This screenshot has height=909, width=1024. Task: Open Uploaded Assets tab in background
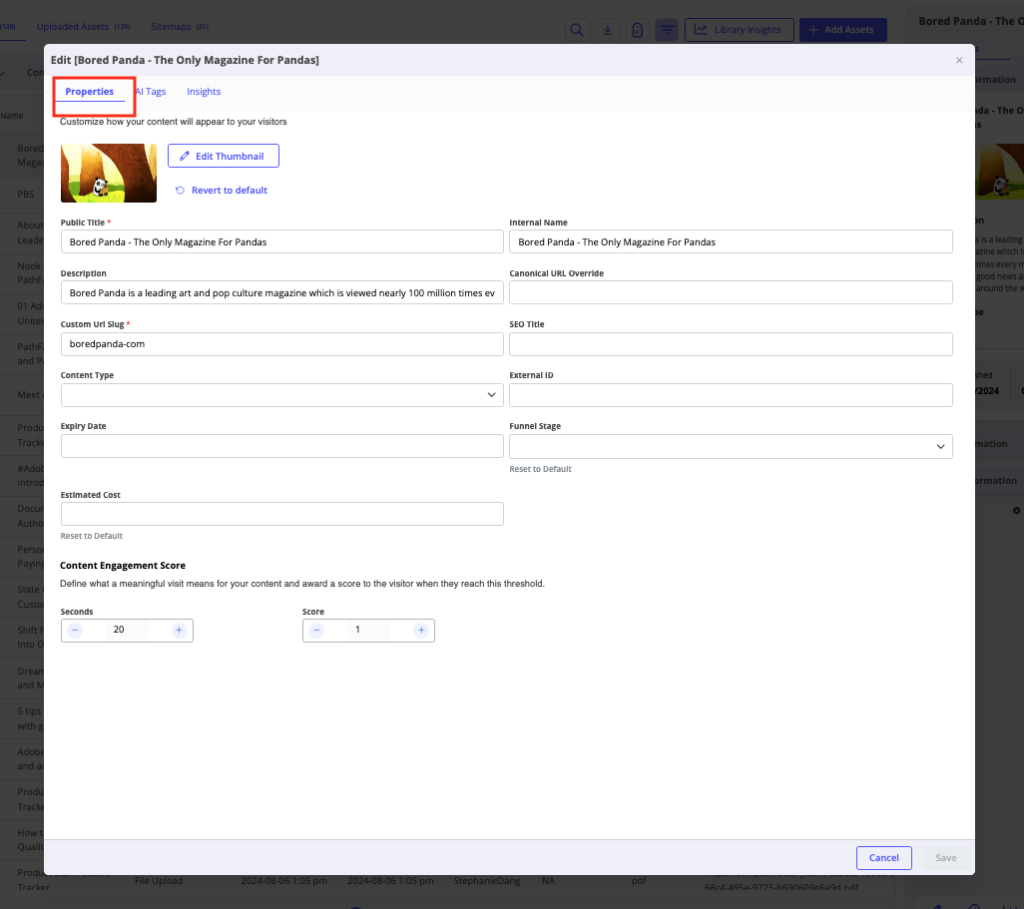click(83, 27)
